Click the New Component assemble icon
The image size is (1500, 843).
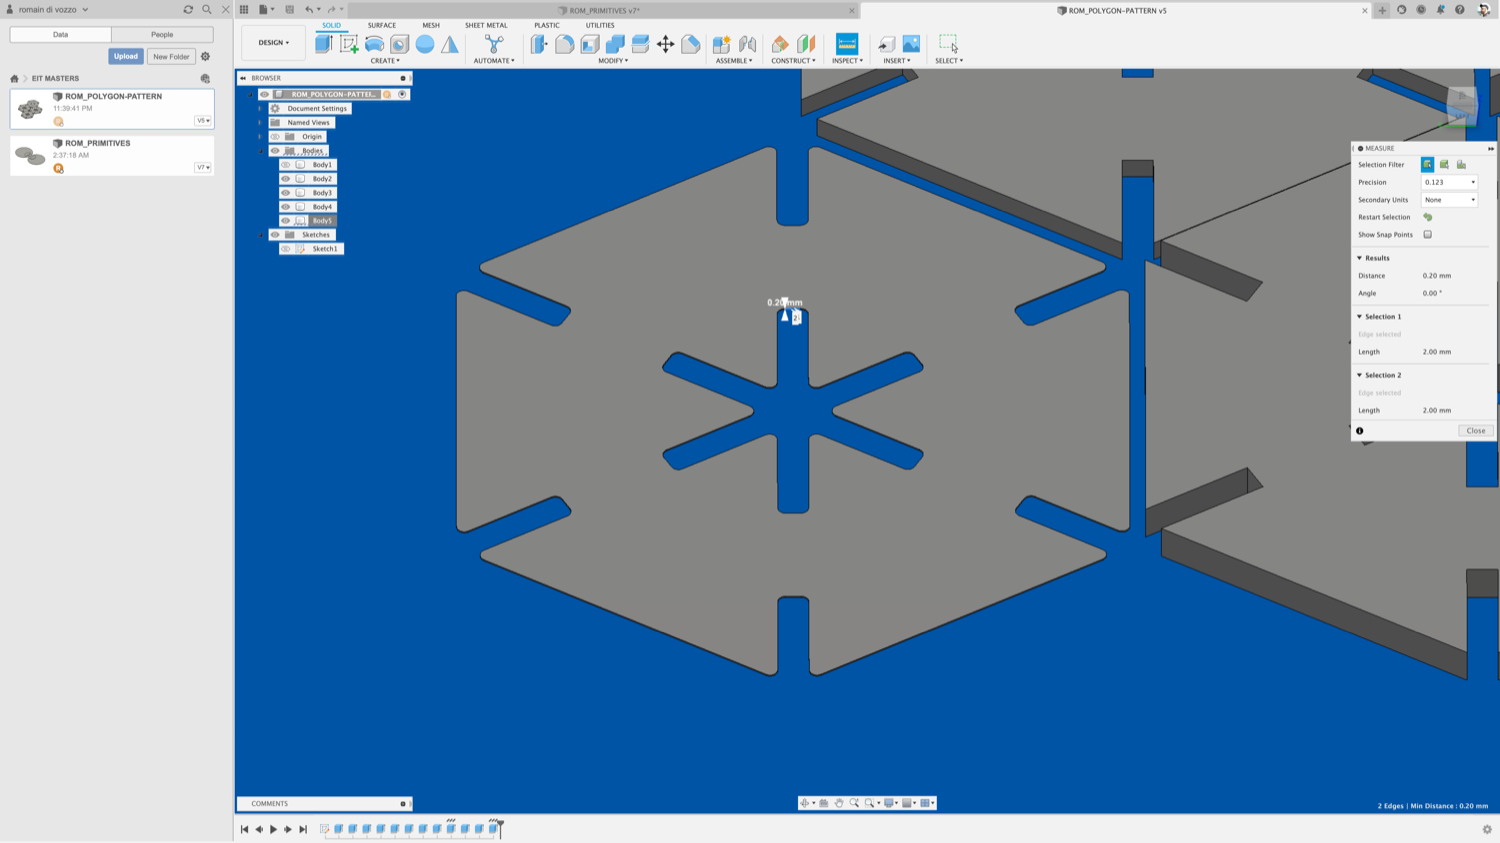click(721, 43)
